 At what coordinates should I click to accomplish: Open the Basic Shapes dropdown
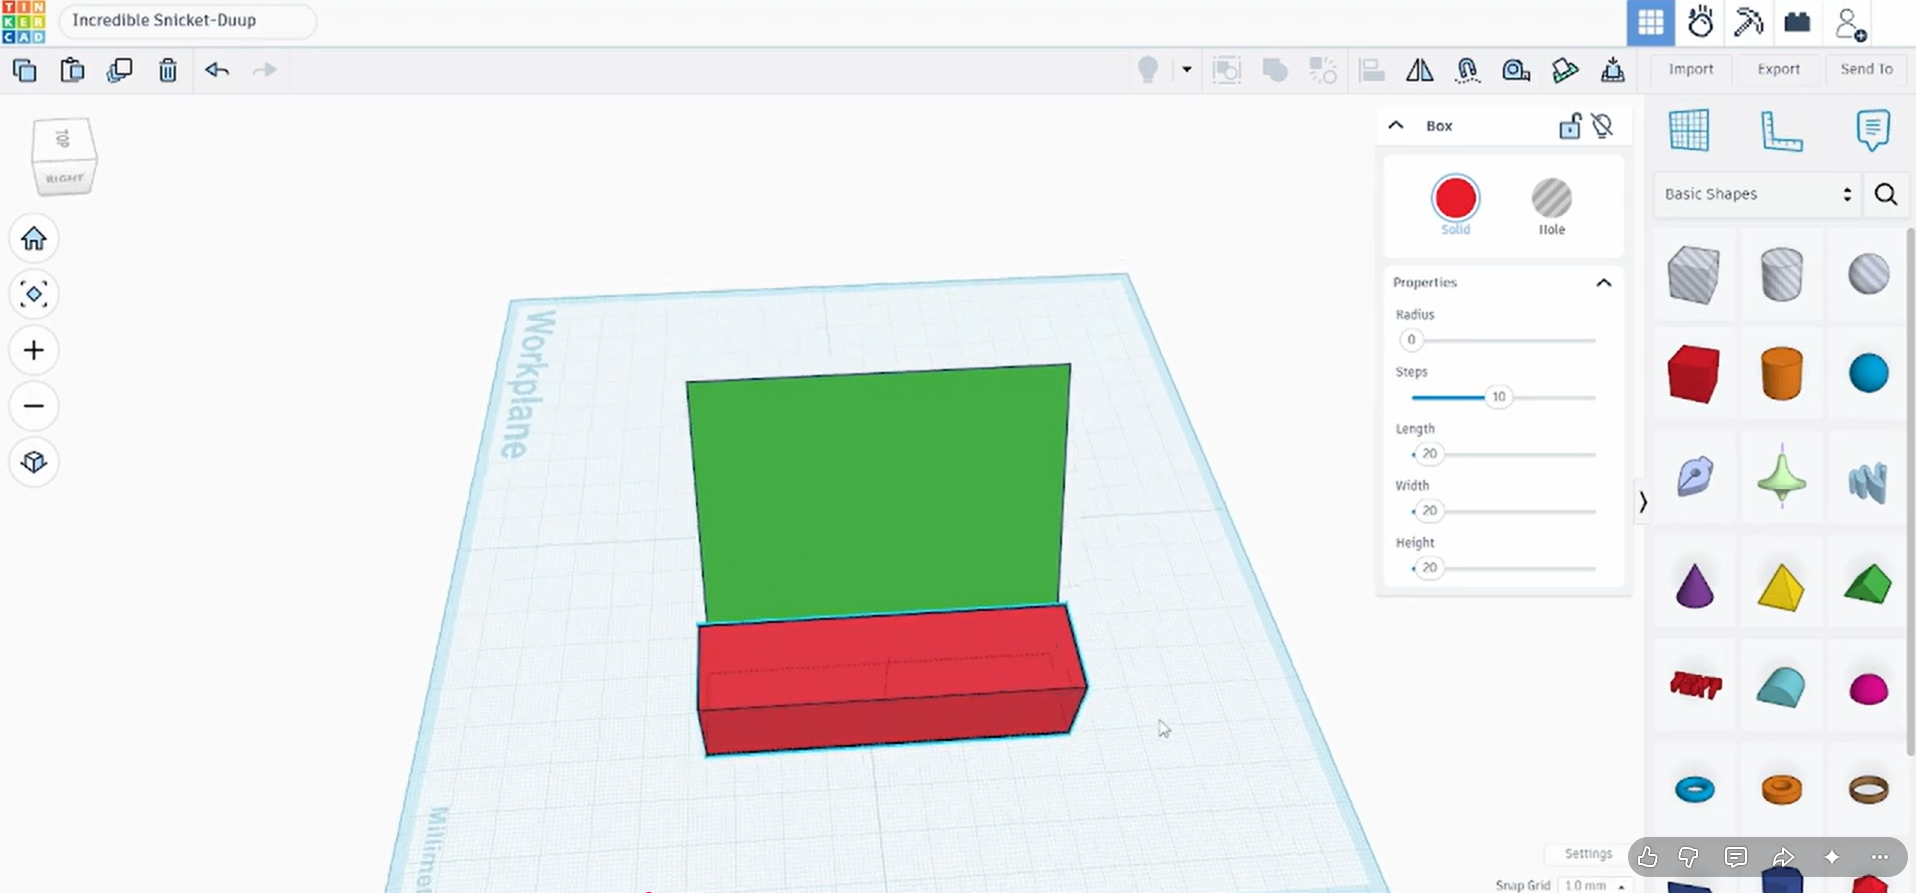pyautogui.click(x=1757, y=194)
